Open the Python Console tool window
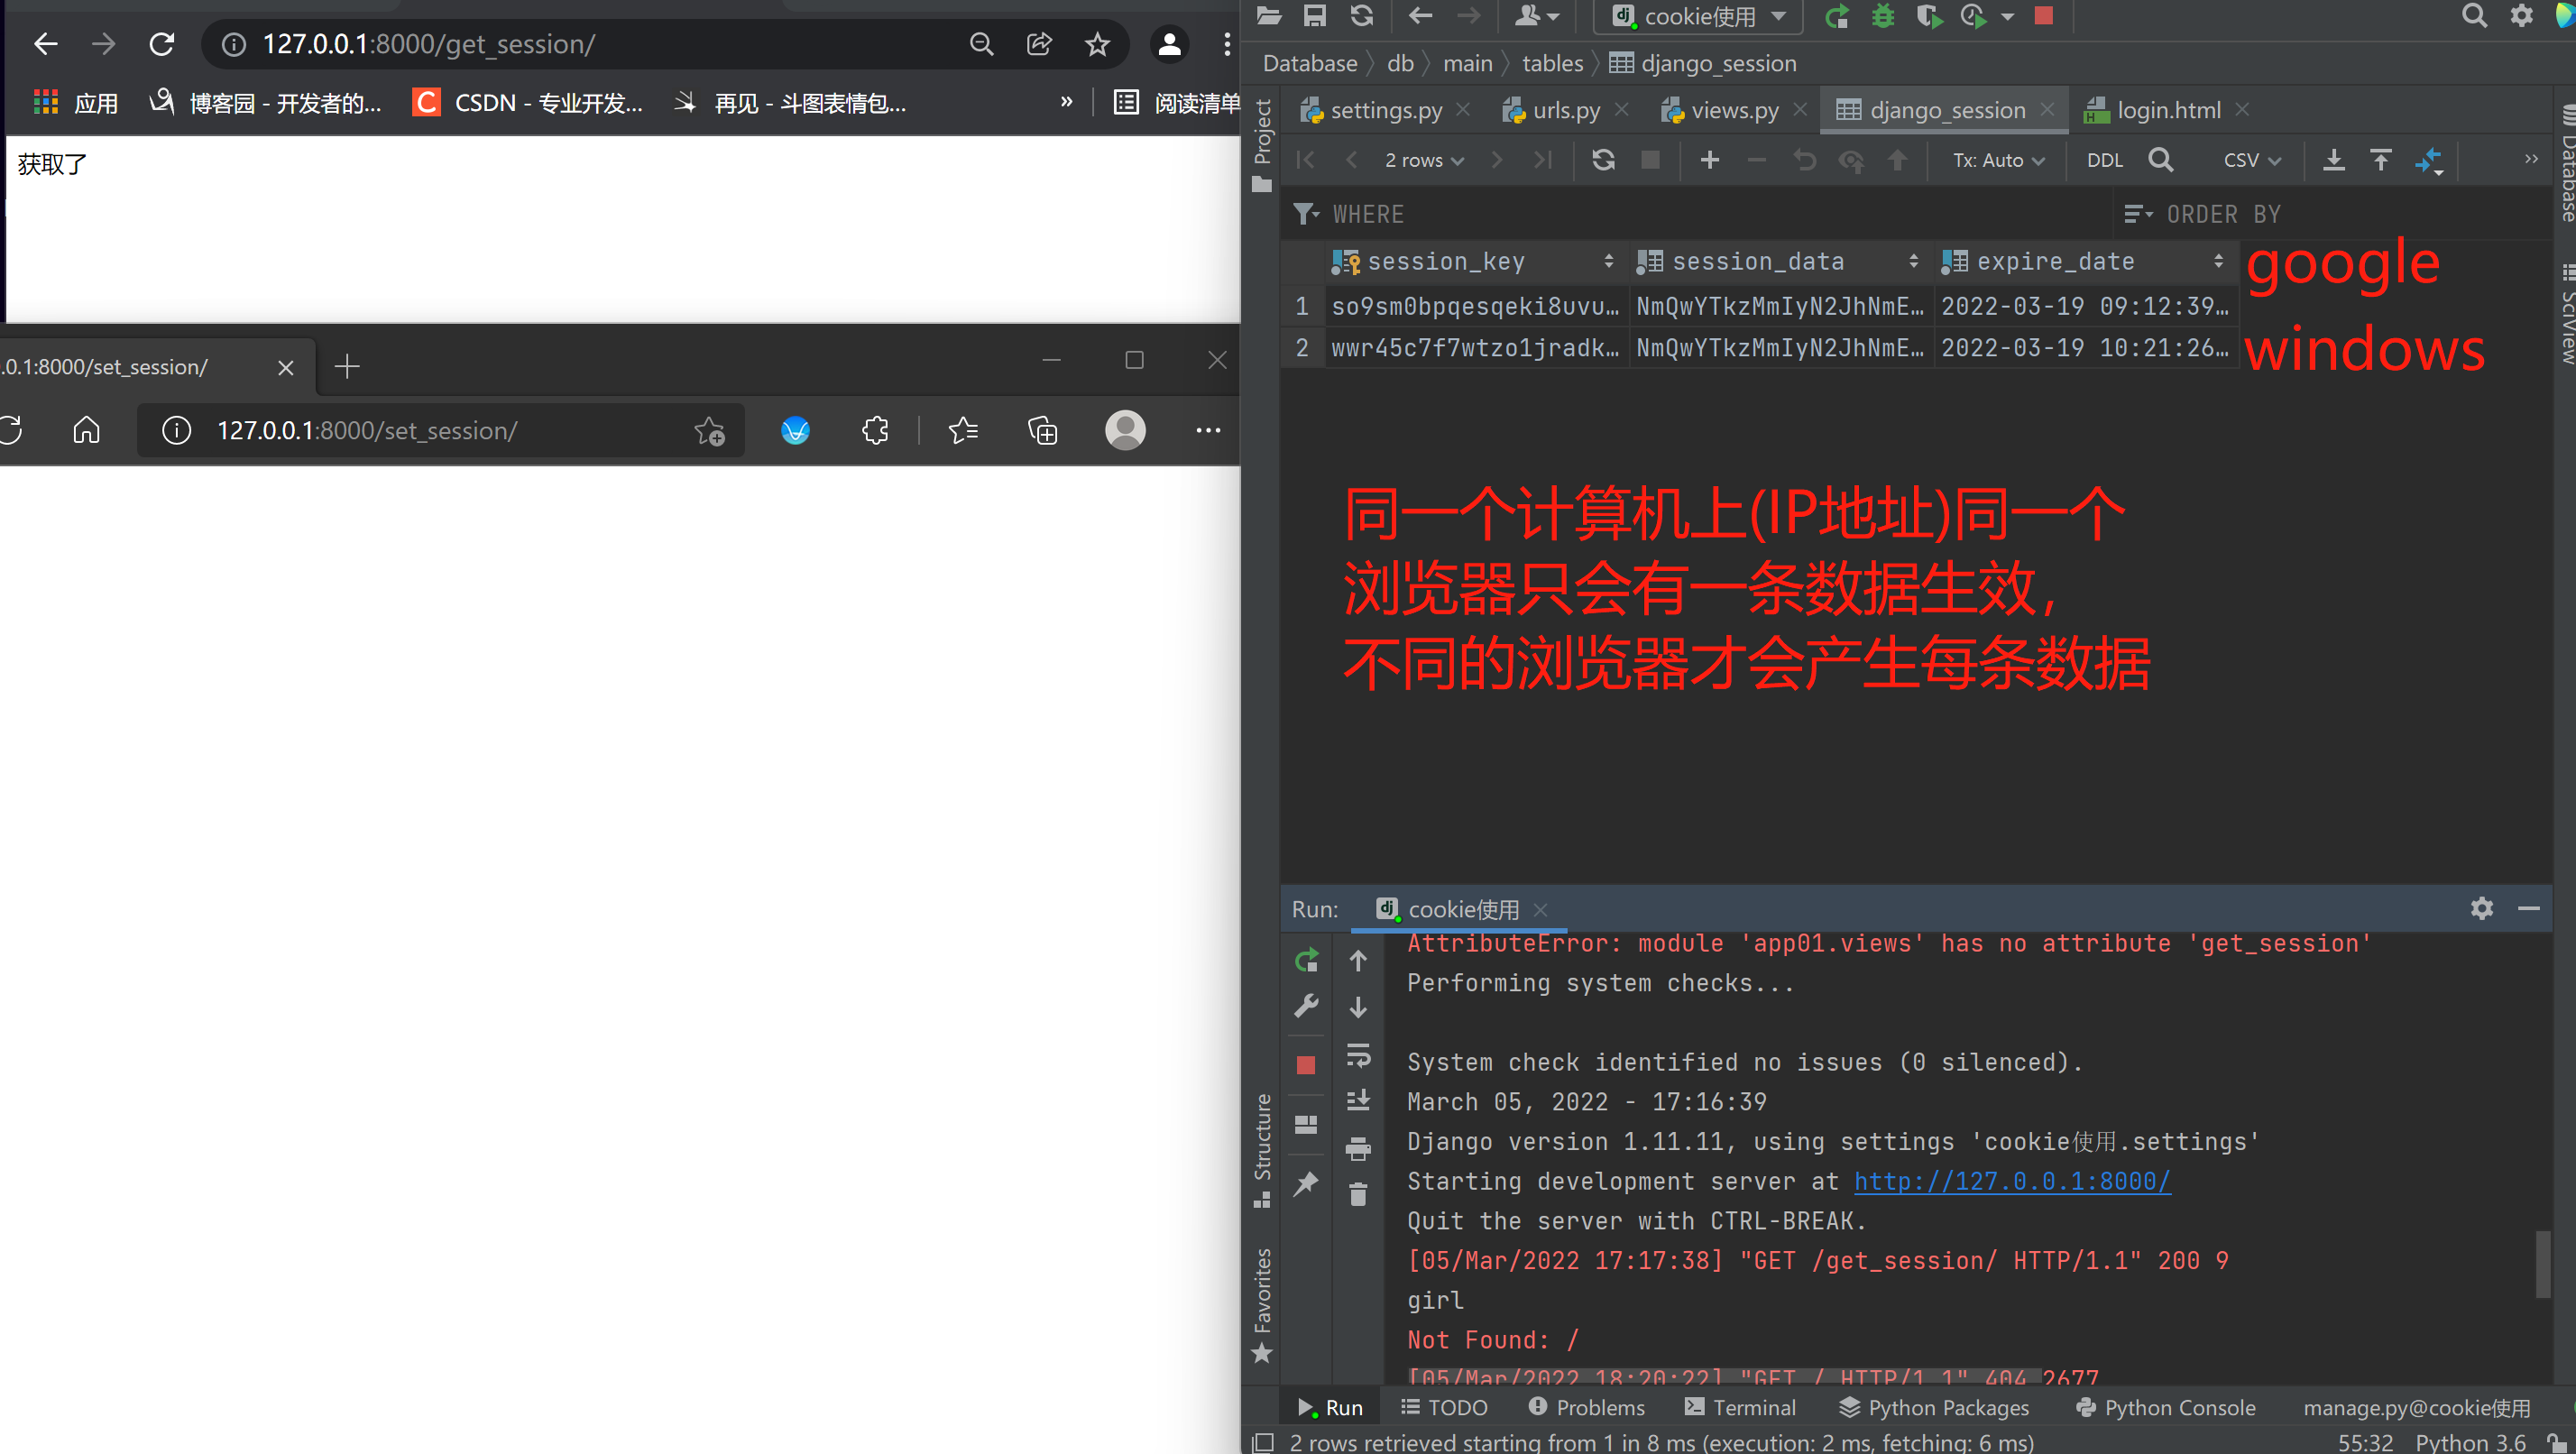This screenshot has height=1454, width=2576. click(x=2167, y=1408)
